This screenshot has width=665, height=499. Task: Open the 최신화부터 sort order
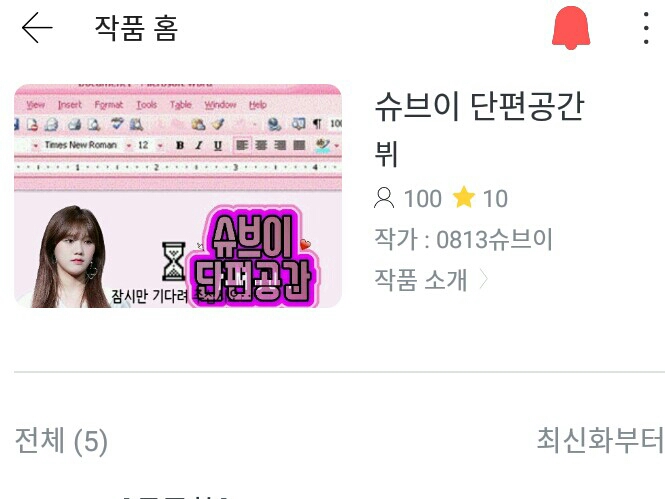tap(600, 440)
